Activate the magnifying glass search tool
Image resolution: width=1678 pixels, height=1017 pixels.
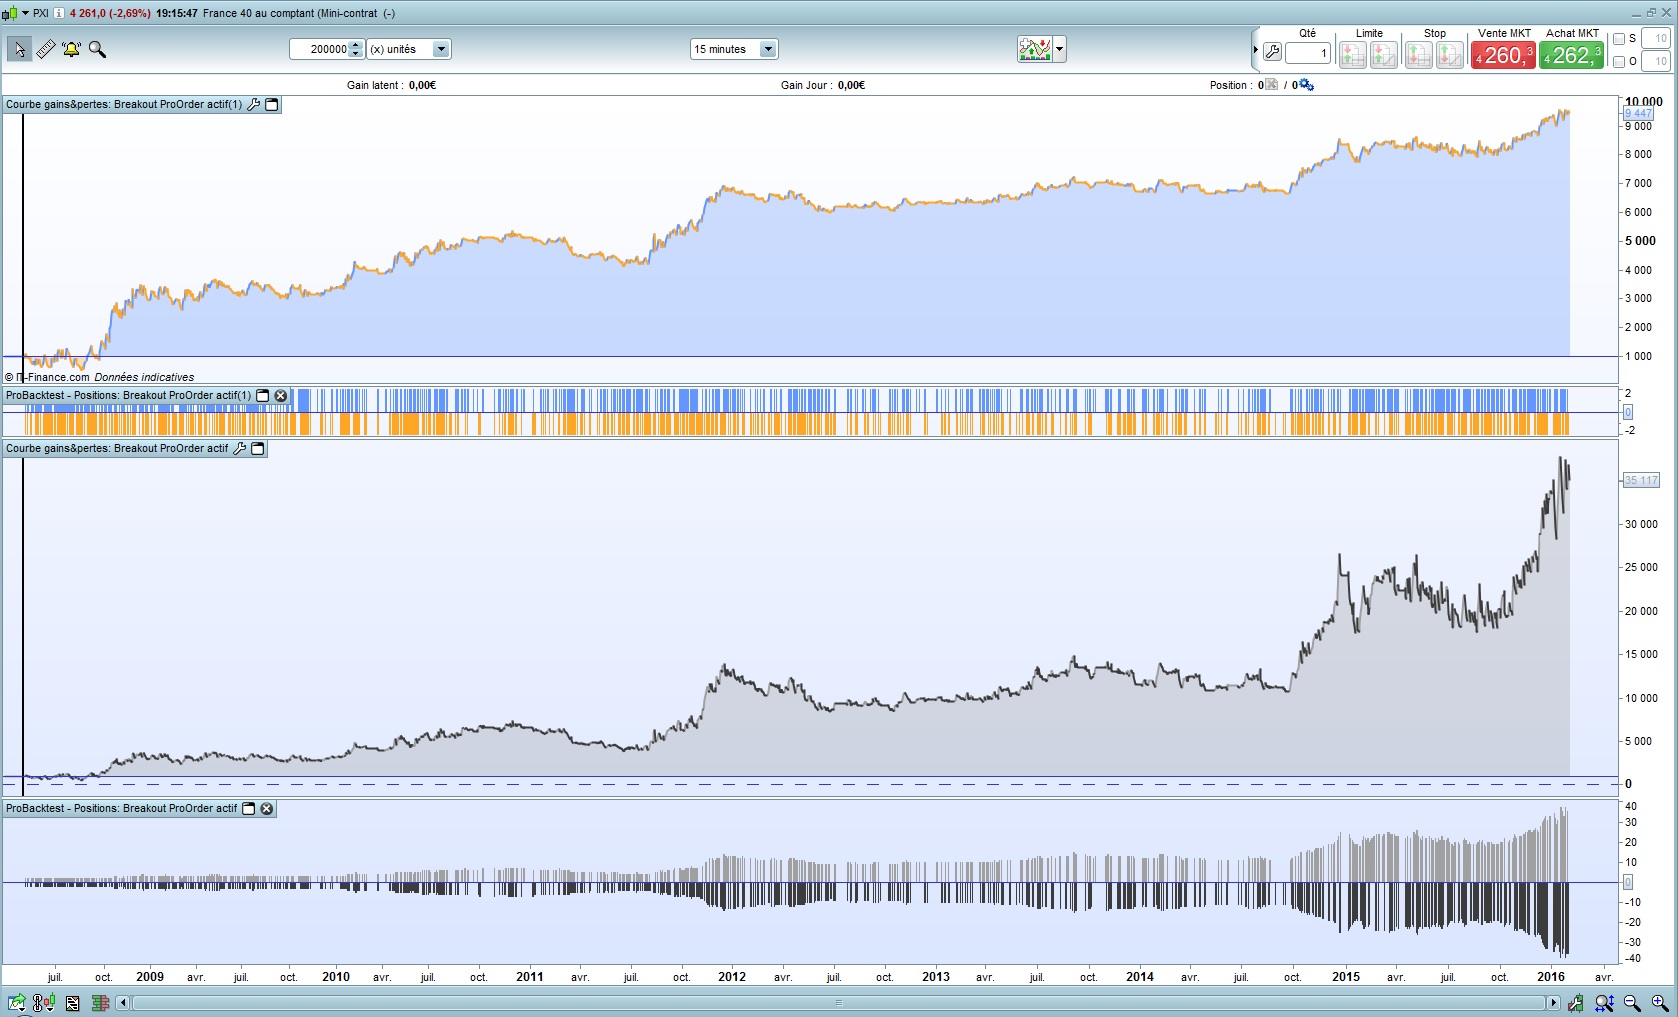click(97, 49)
